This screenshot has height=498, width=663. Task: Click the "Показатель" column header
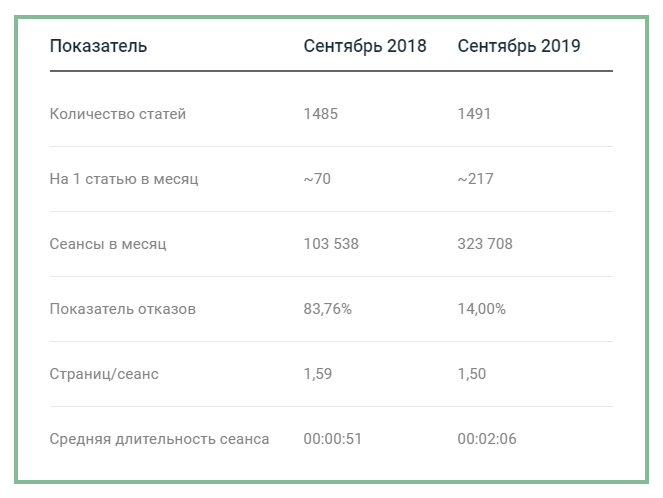(98, 46)
